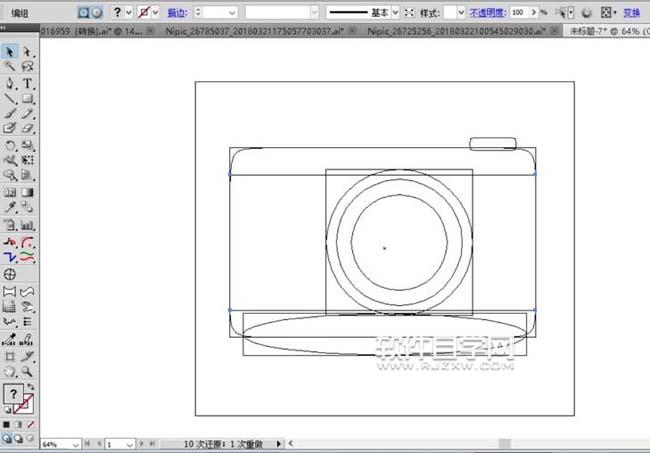Choose the Rectangle tool
Viewport: 650px width, 453px height.
click(27, 99)
